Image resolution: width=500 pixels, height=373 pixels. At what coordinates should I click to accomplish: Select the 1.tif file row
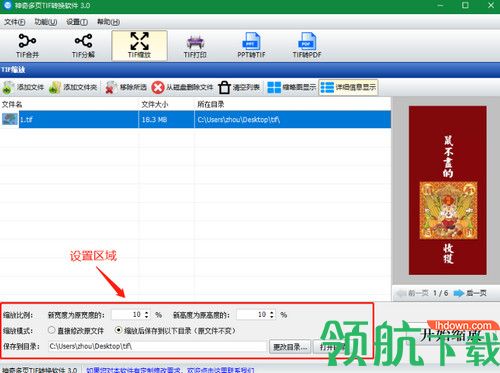195,119
